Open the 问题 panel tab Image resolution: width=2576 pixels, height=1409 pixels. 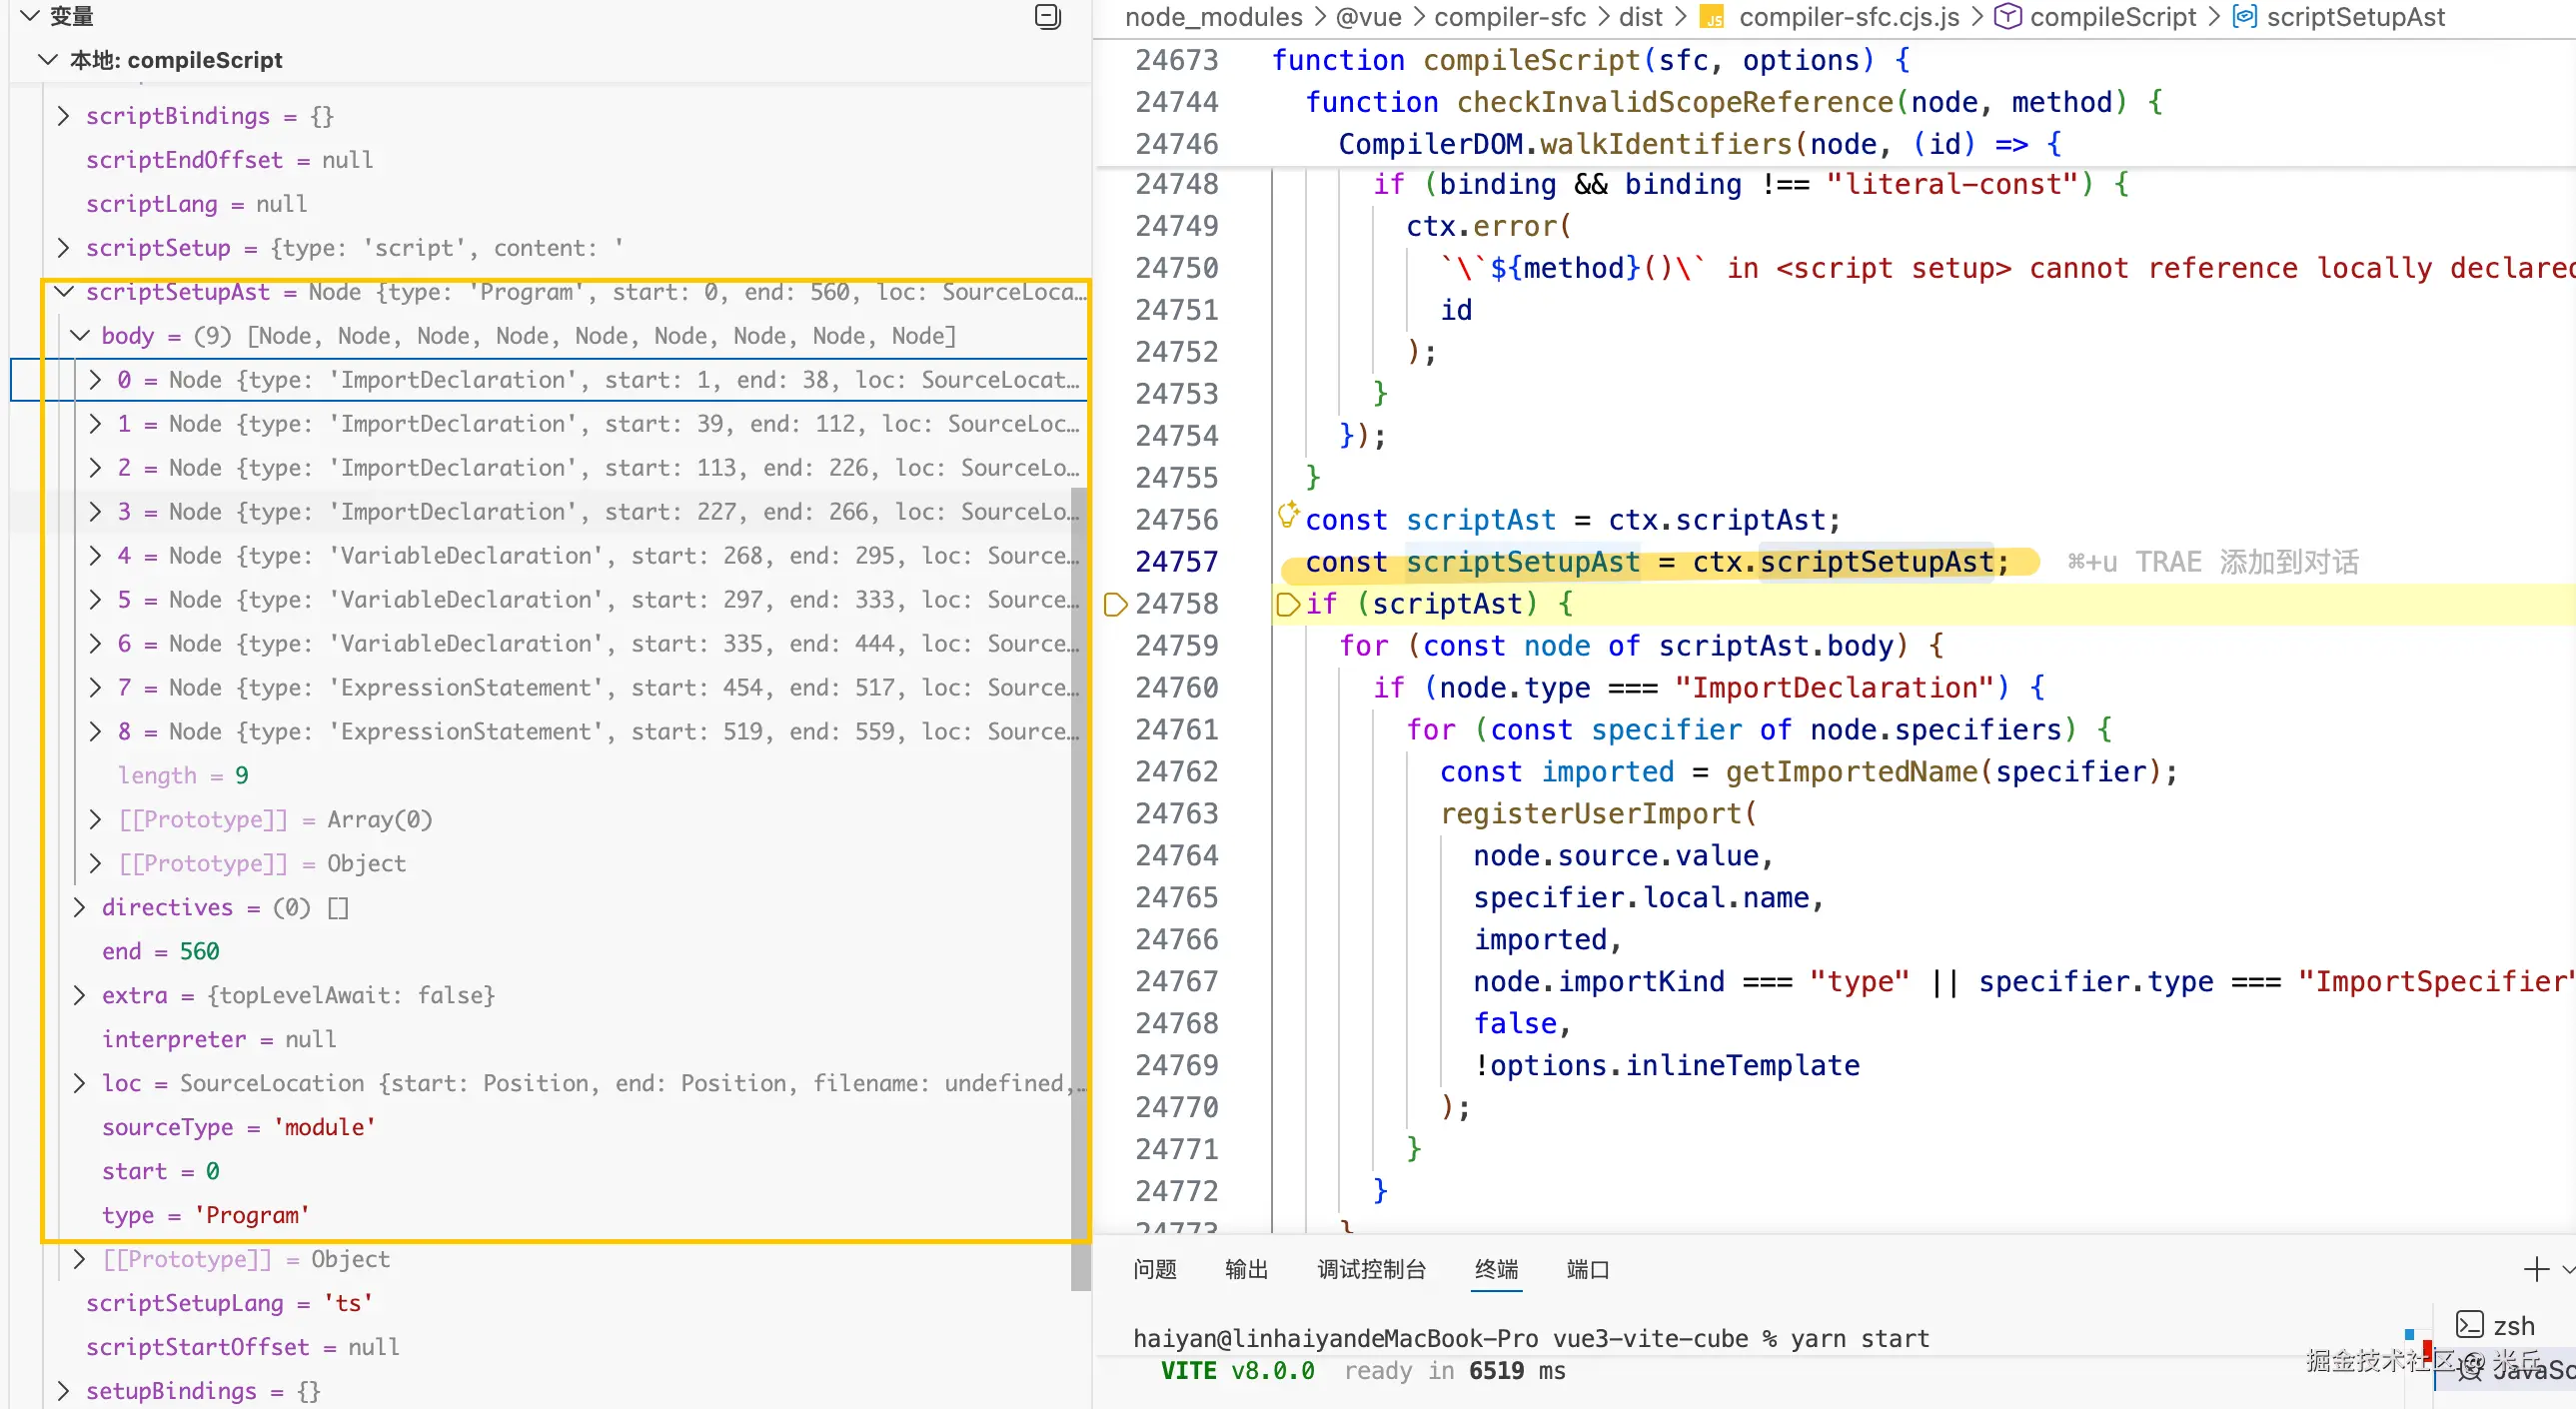[x=1154, y=1269]
